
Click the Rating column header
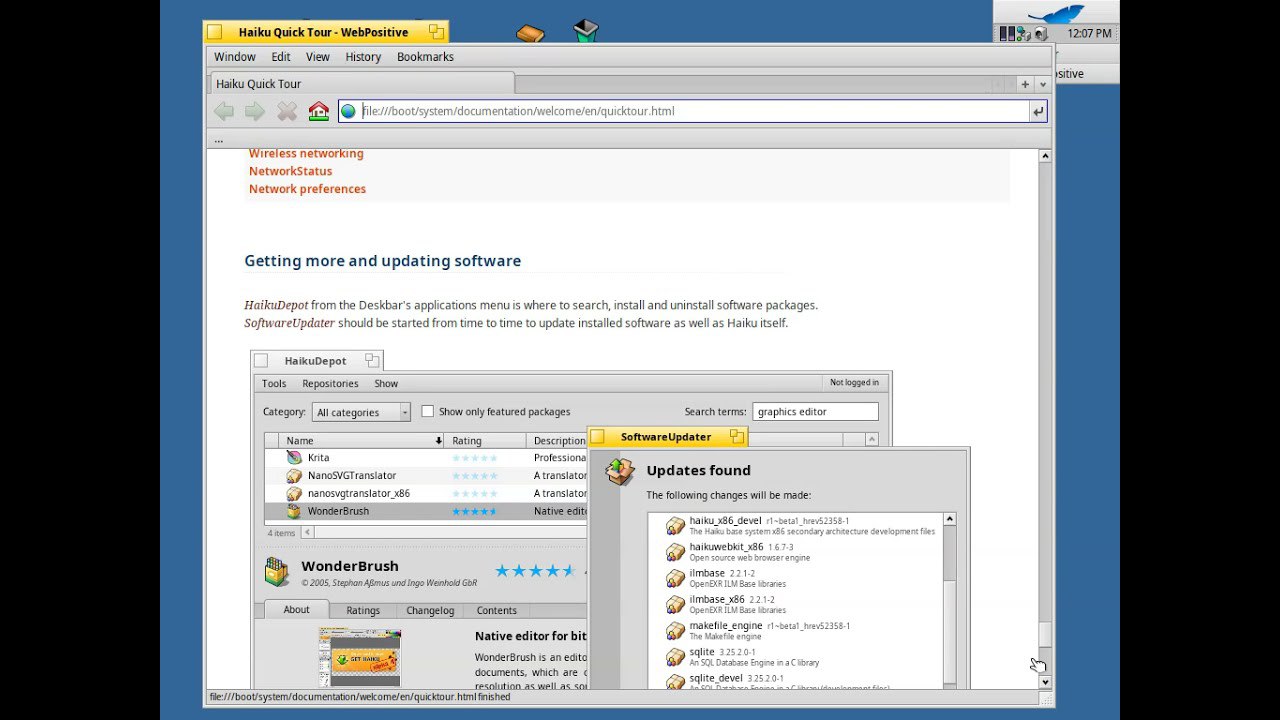click(485, 441)
